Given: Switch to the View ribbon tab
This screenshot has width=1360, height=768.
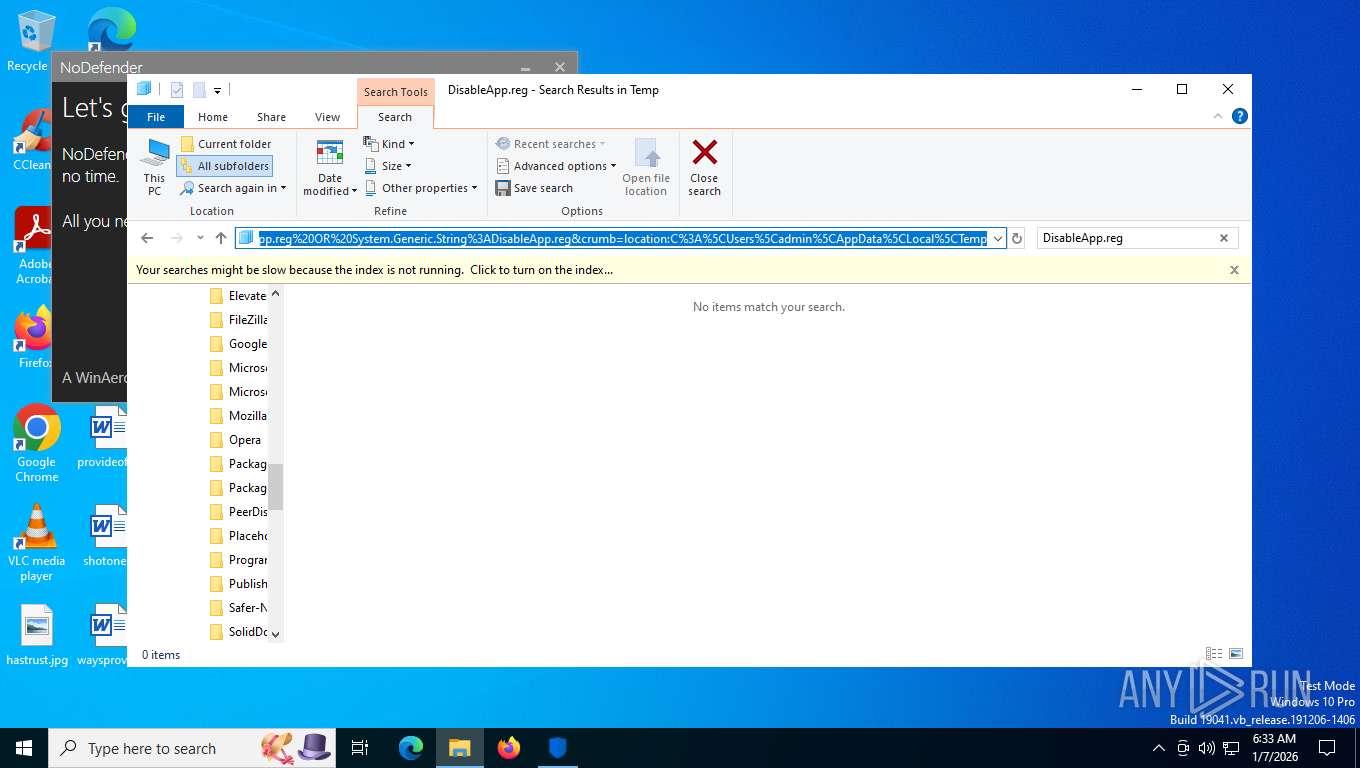Looking at the screenshot, I should 328,117.
